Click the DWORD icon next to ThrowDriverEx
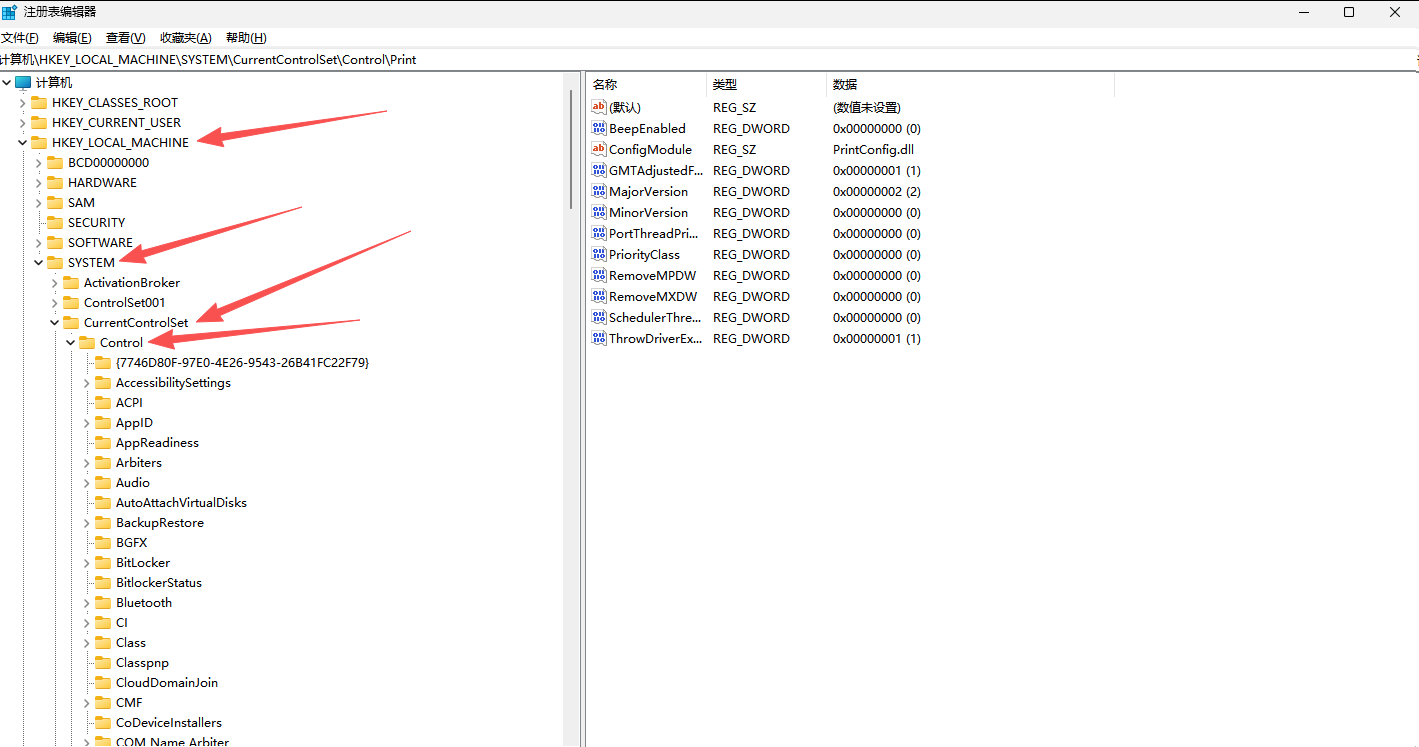The height and width of the screenshot is (747, 1419). (x=598, y=338)
